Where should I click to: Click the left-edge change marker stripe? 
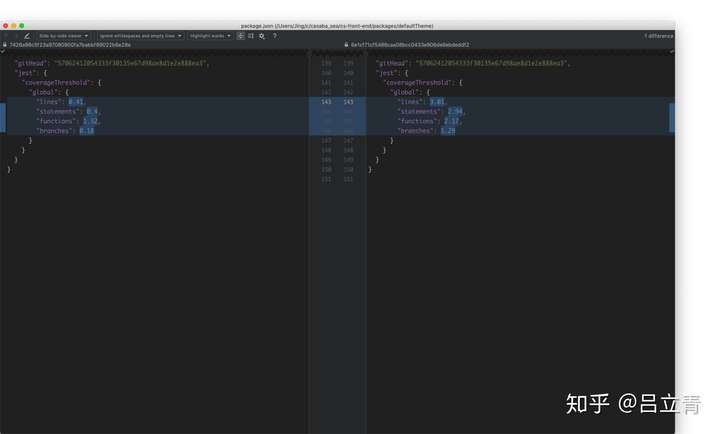(x=3, y=118)
